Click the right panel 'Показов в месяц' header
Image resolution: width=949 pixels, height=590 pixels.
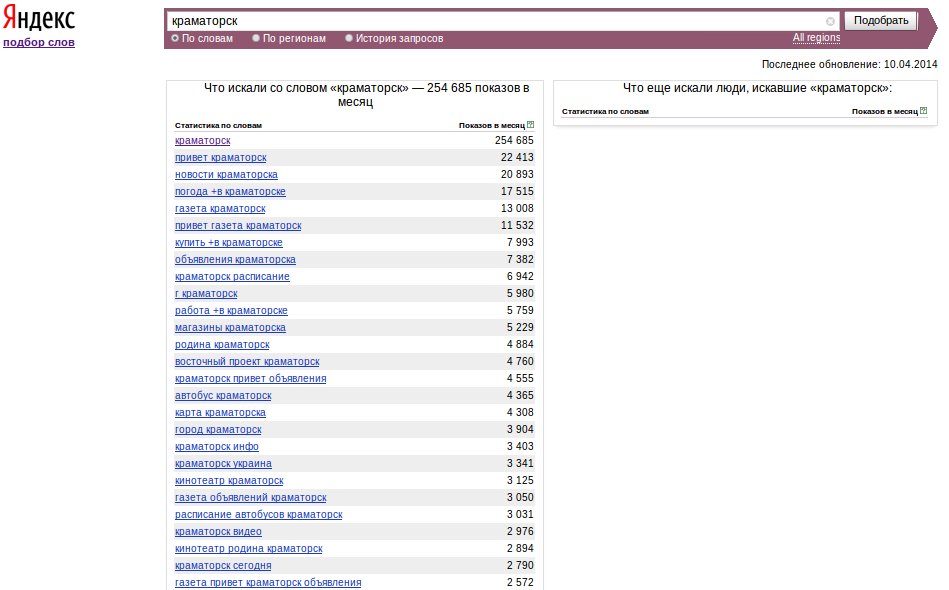885,111
